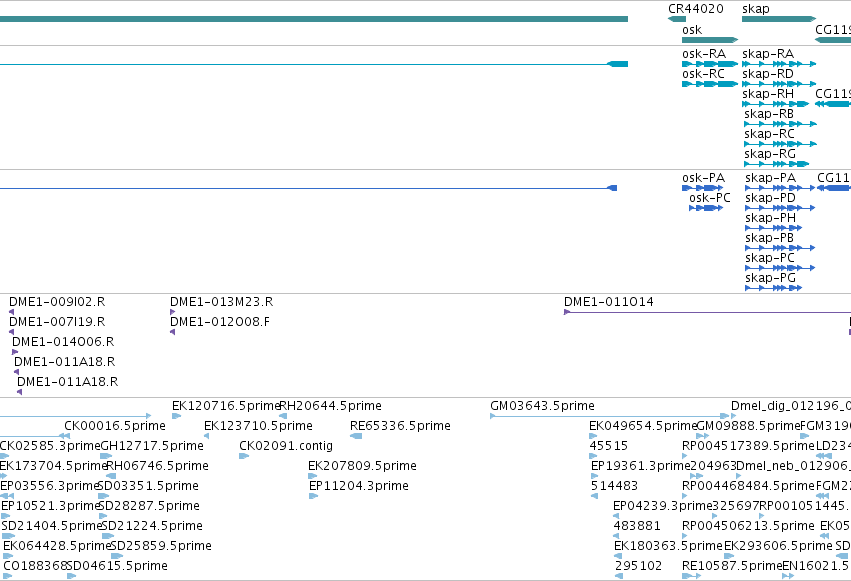Open EST SD03351.5prime
This screenshot has width=851, height=581.
[x=103, y=496]
